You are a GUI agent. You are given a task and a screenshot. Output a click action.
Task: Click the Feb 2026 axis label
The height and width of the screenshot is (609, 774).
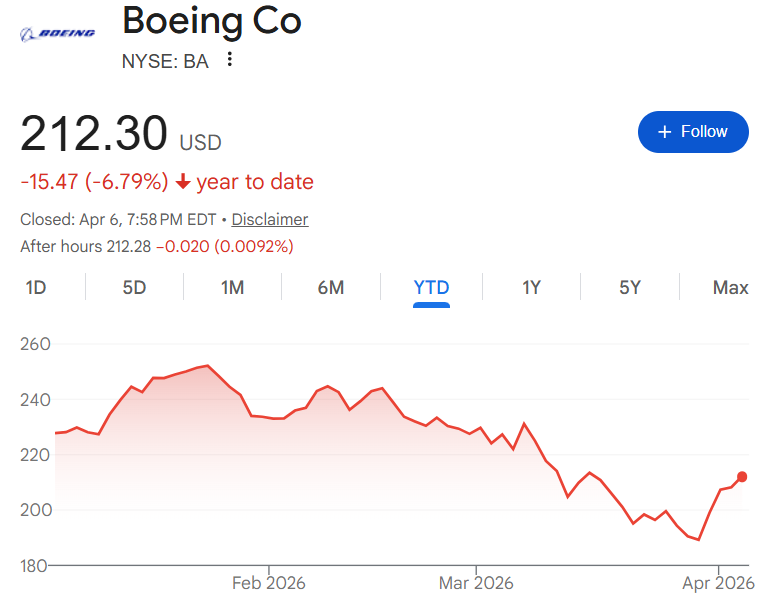pos(268,582)
